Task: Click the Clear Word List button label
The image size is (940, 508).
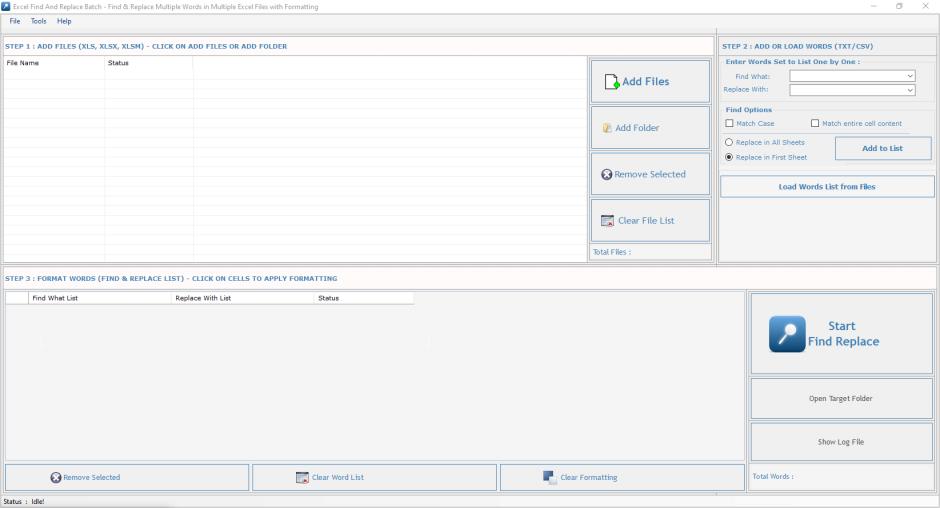Action: pos(338,477)
